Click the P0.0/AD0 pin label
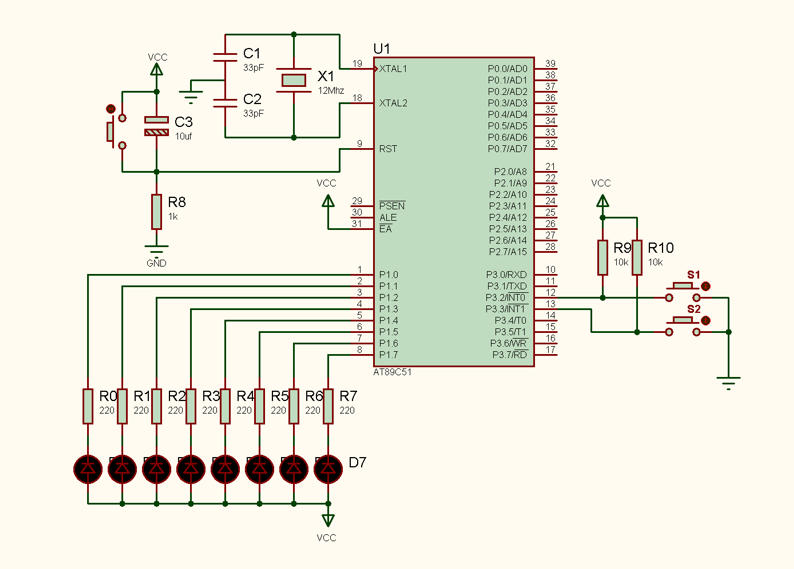794x569 pixels. coord(507,68)
